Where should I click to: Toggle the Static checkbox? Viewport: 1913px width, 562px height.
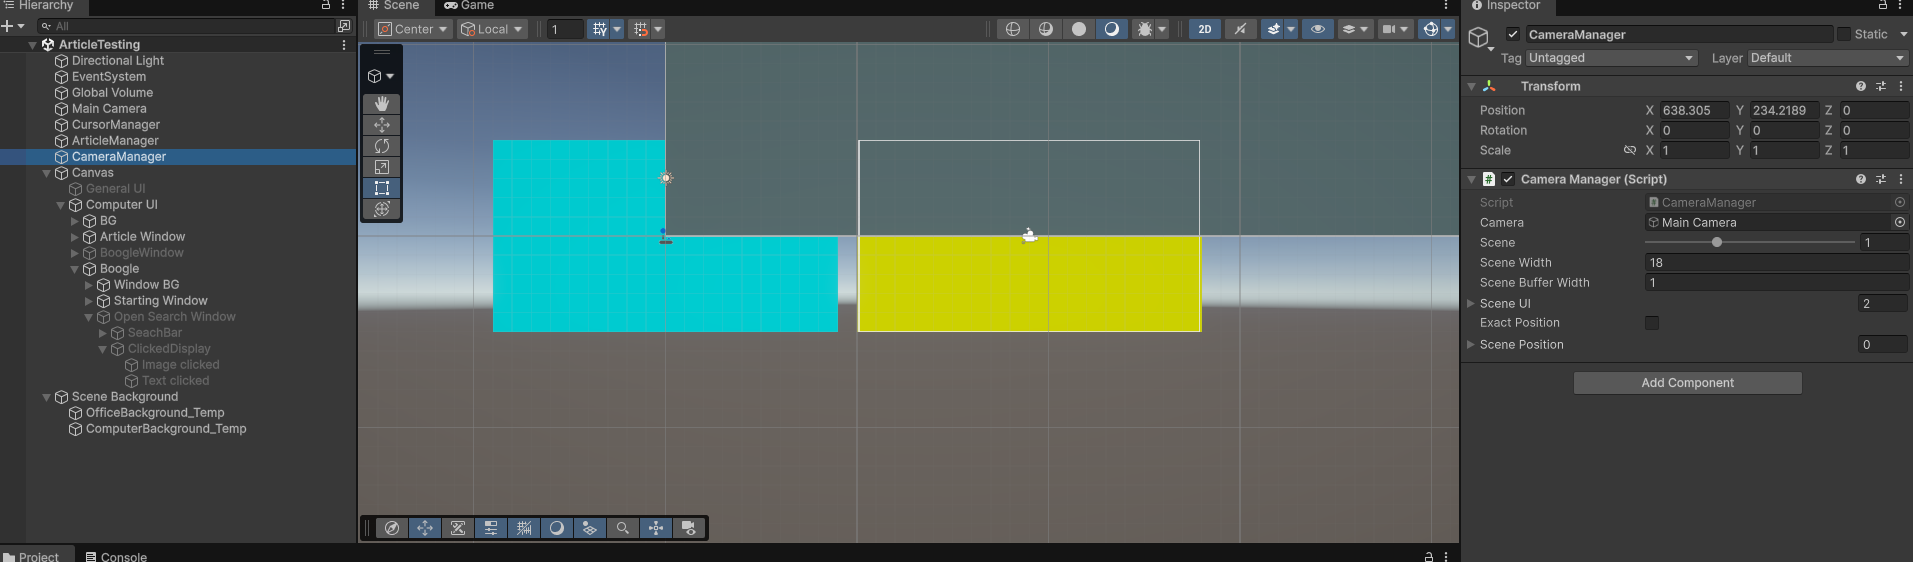(x=1844, y=34)
